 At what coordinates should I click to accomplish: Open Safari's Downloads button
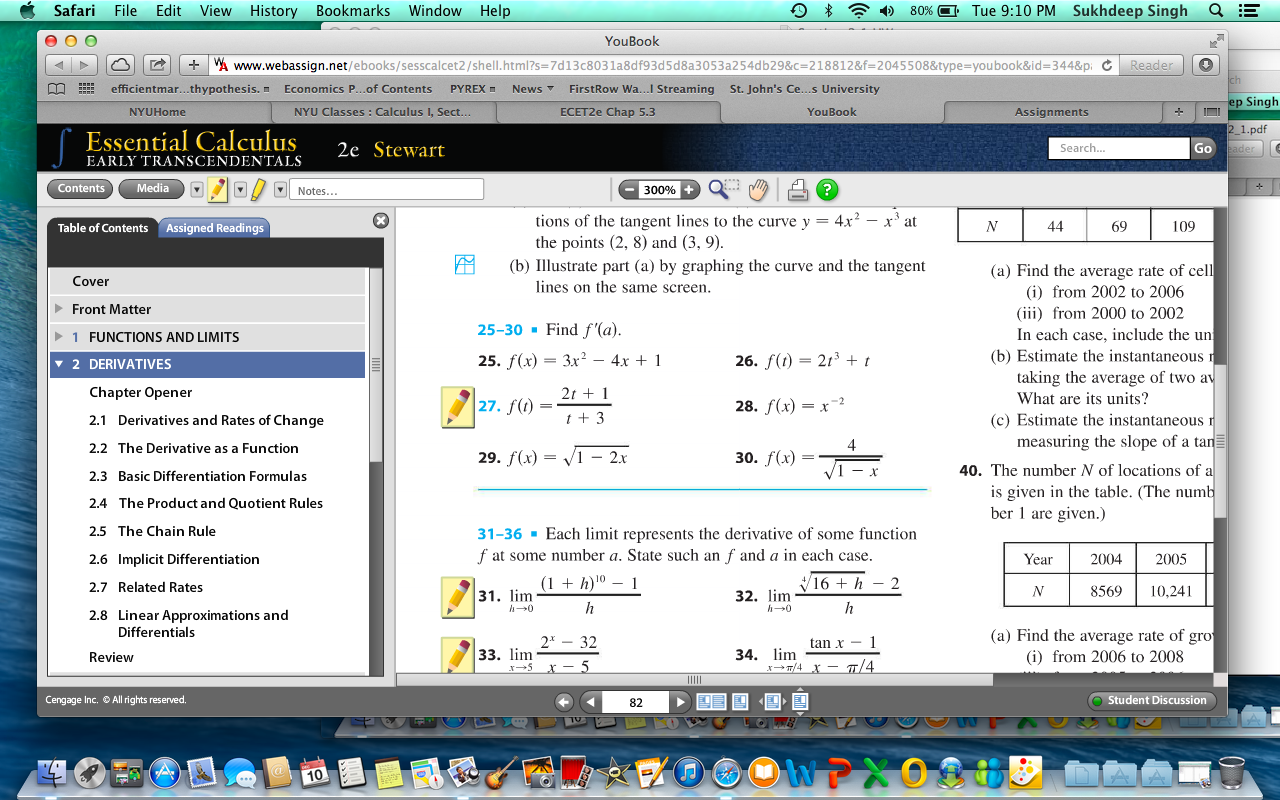pyautogui.click(x=1207, y=65)
